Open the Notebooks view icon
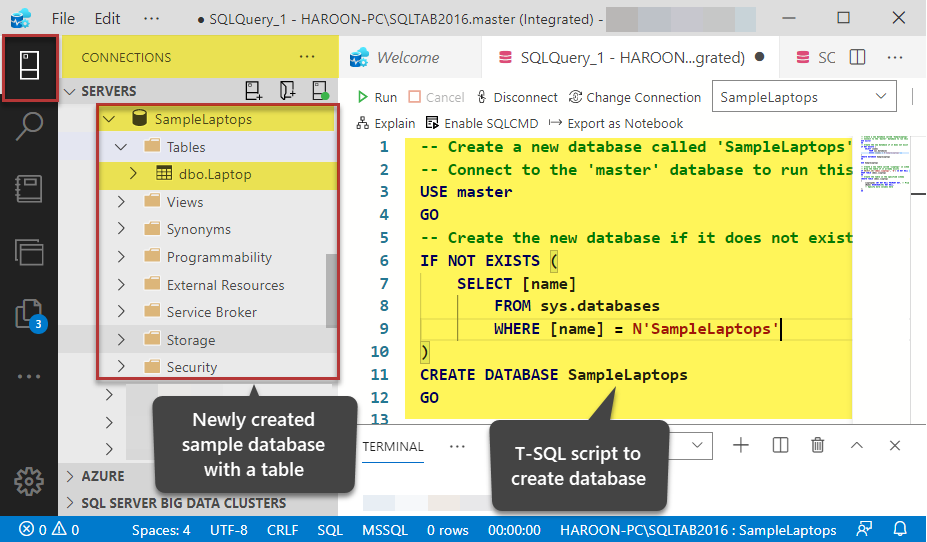The image size is (927, 542). click(29, 189)
